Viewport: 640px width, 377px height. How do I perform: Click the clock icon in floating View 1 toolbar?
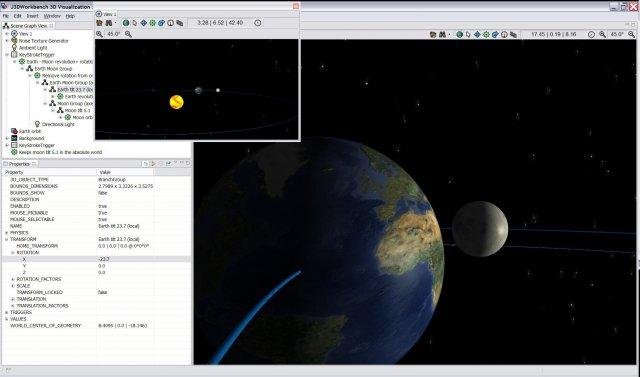pyautogui.click(x=258, y=23)
